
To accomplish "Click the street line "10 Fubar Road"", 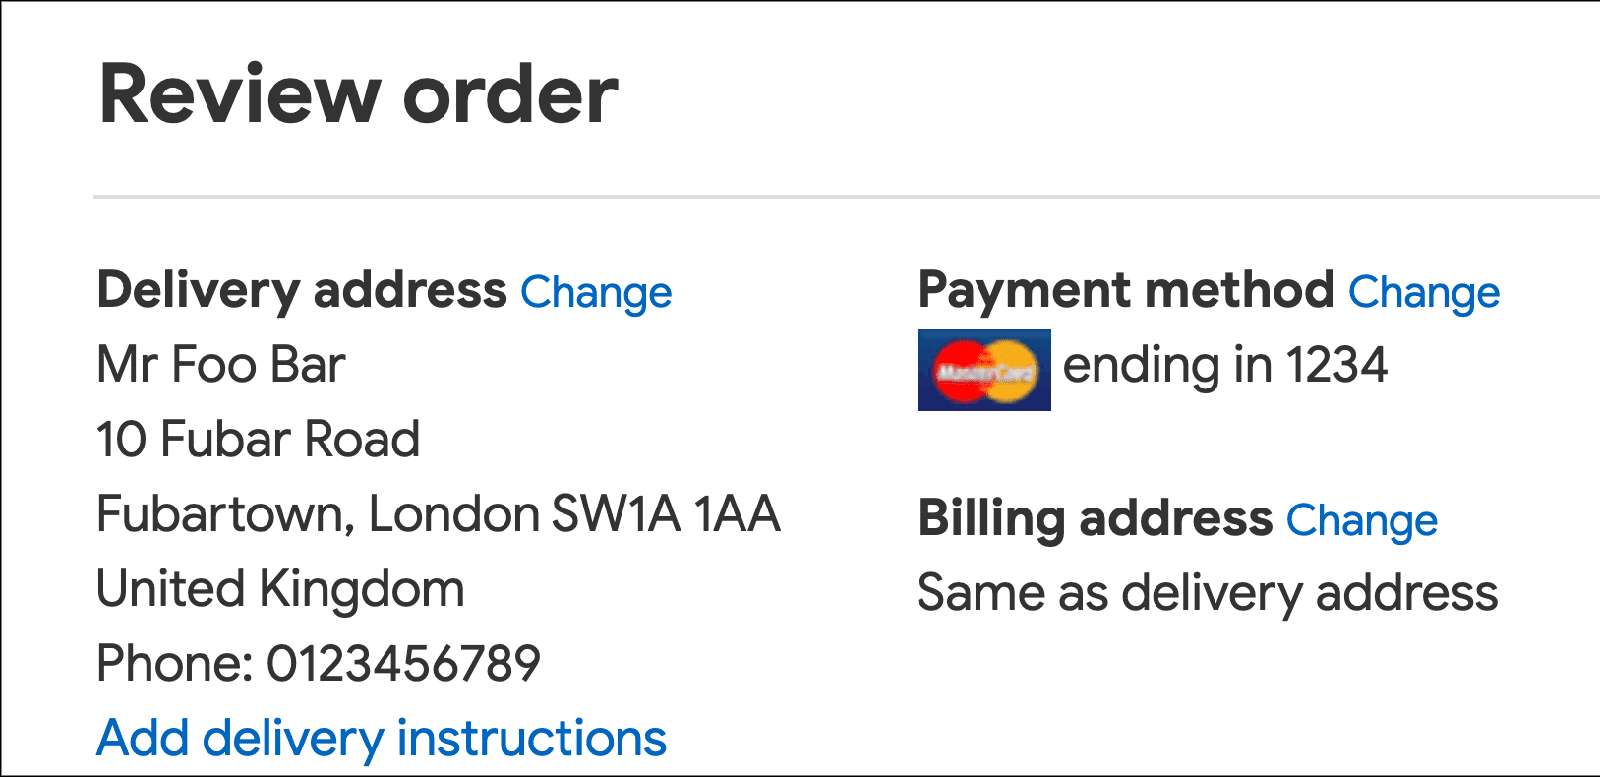I will coord(257,439).
